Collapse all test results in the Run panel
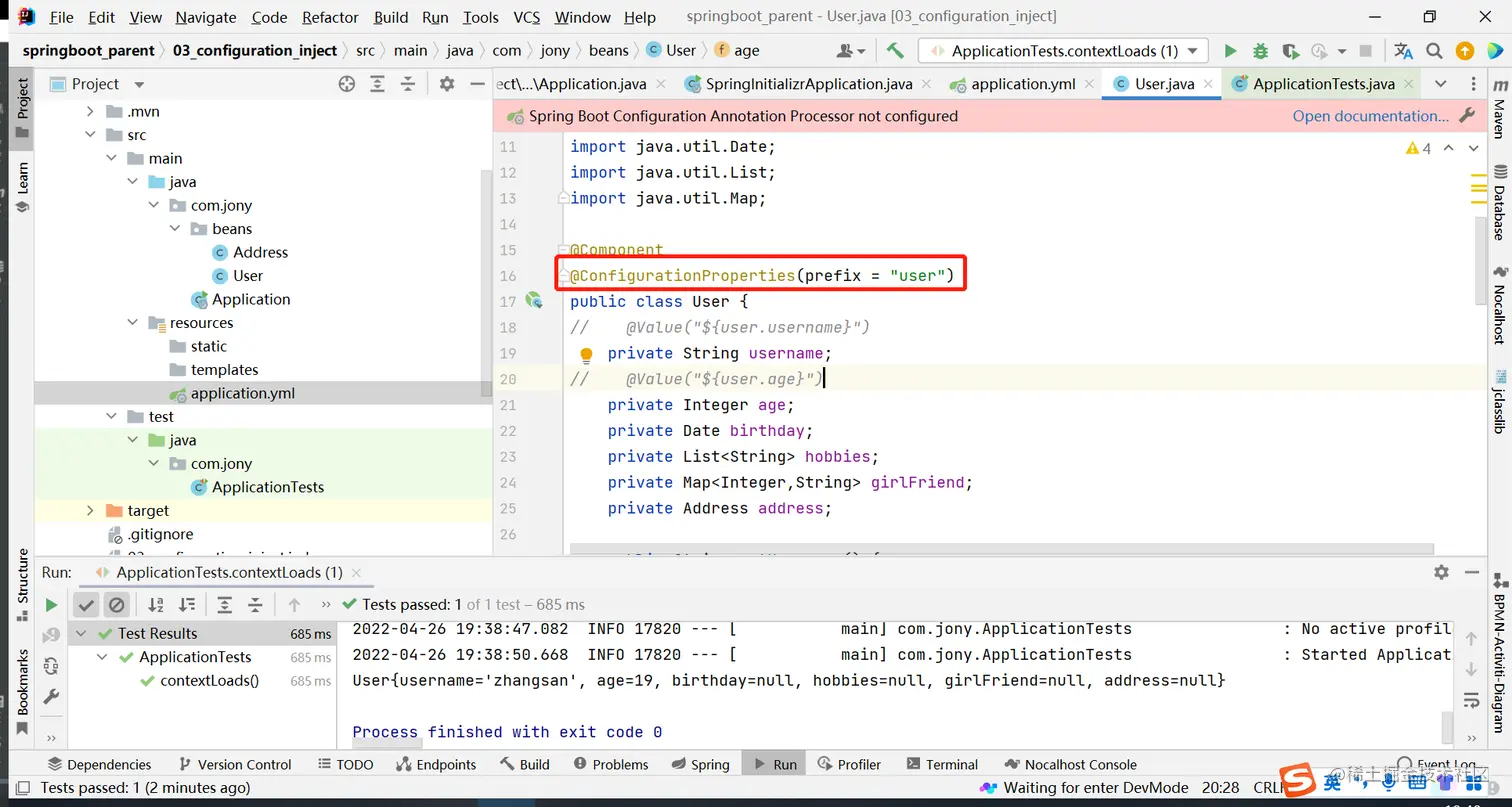This screenshot has height=807, width=1512. click(255, 605)
